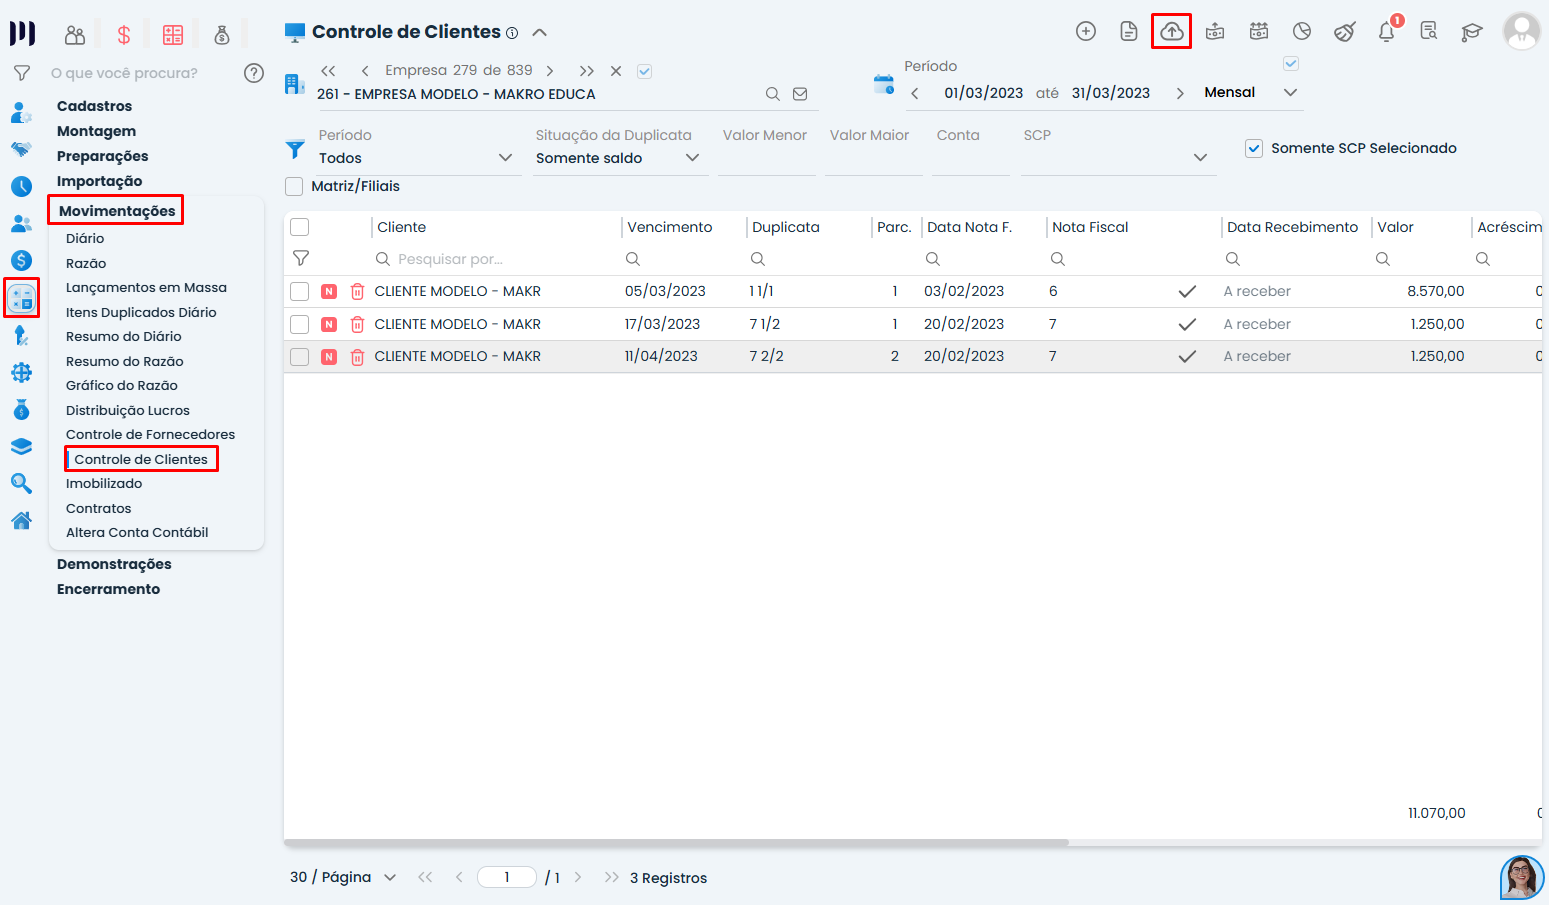
Task: Expand the Demonstrações section
Action: tap(114, 564)
